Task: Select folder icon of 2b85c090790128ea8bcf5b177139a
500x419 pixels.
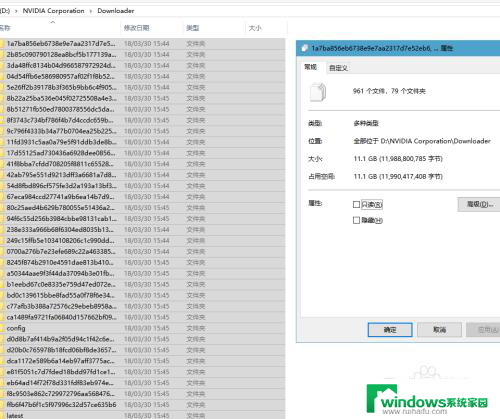Action: (2, 55)
